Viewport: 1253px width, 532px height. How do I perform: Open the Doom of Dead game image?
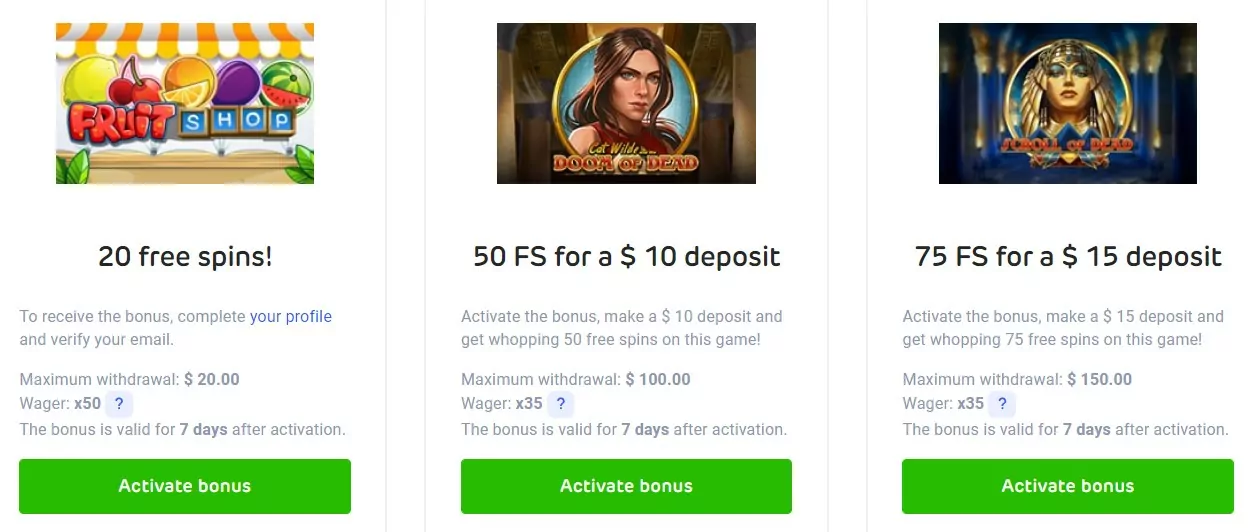click(x=626, y=103)
